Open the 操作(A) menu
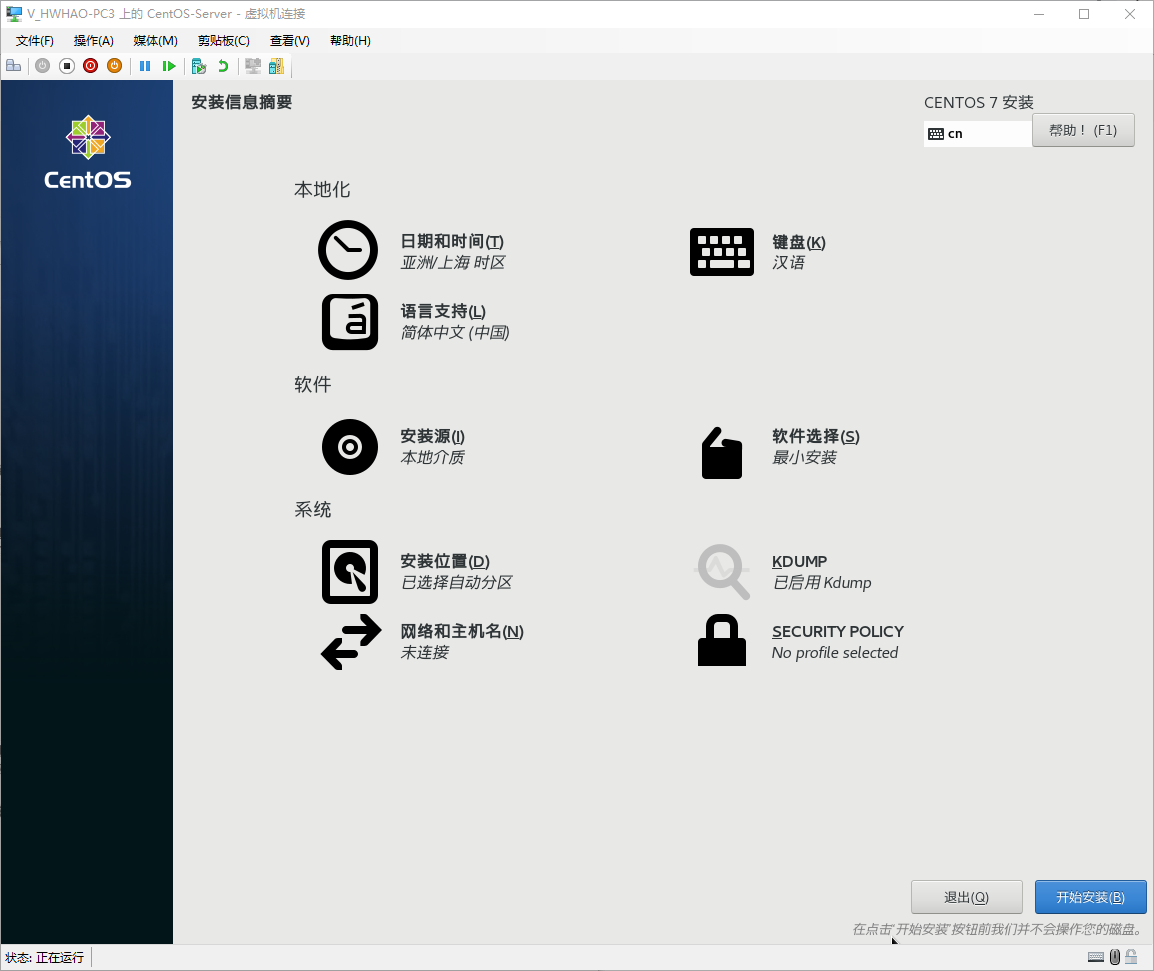The width and height of the screenshot is (1154, 971). (x=93, y=41)
